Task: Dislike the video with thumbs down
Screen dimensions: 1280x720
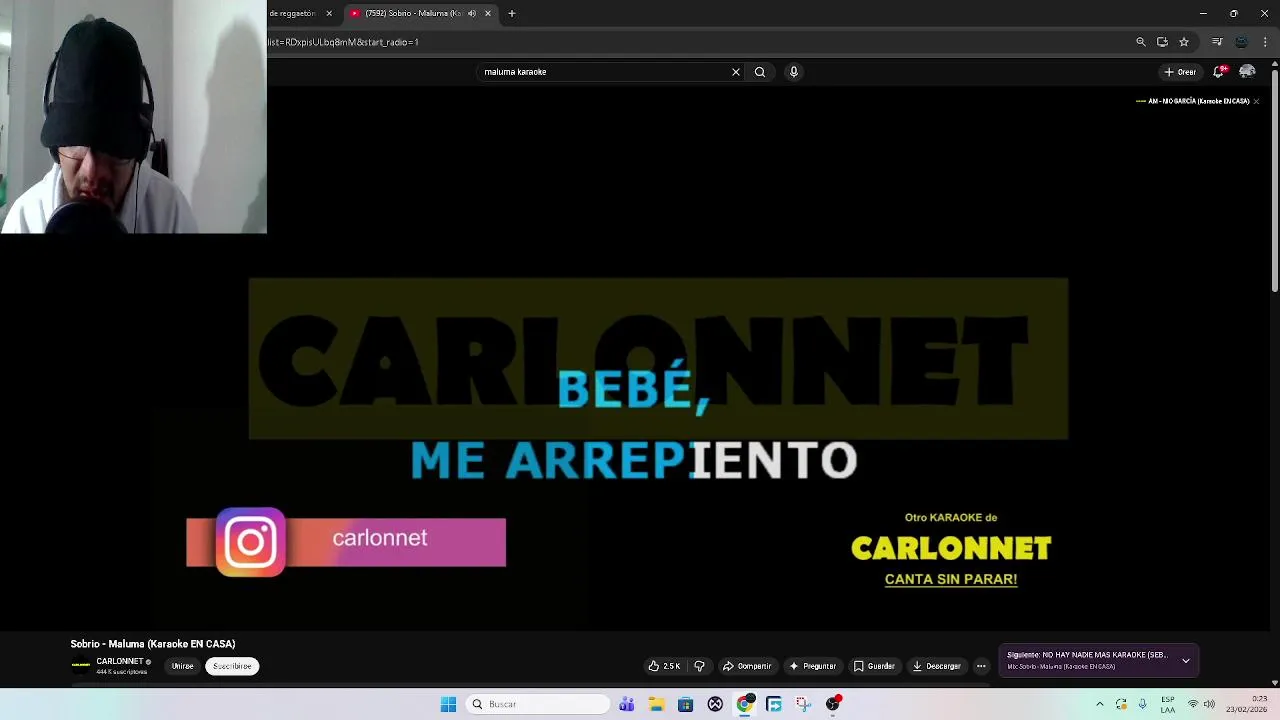Action: (x=700, y=666)
